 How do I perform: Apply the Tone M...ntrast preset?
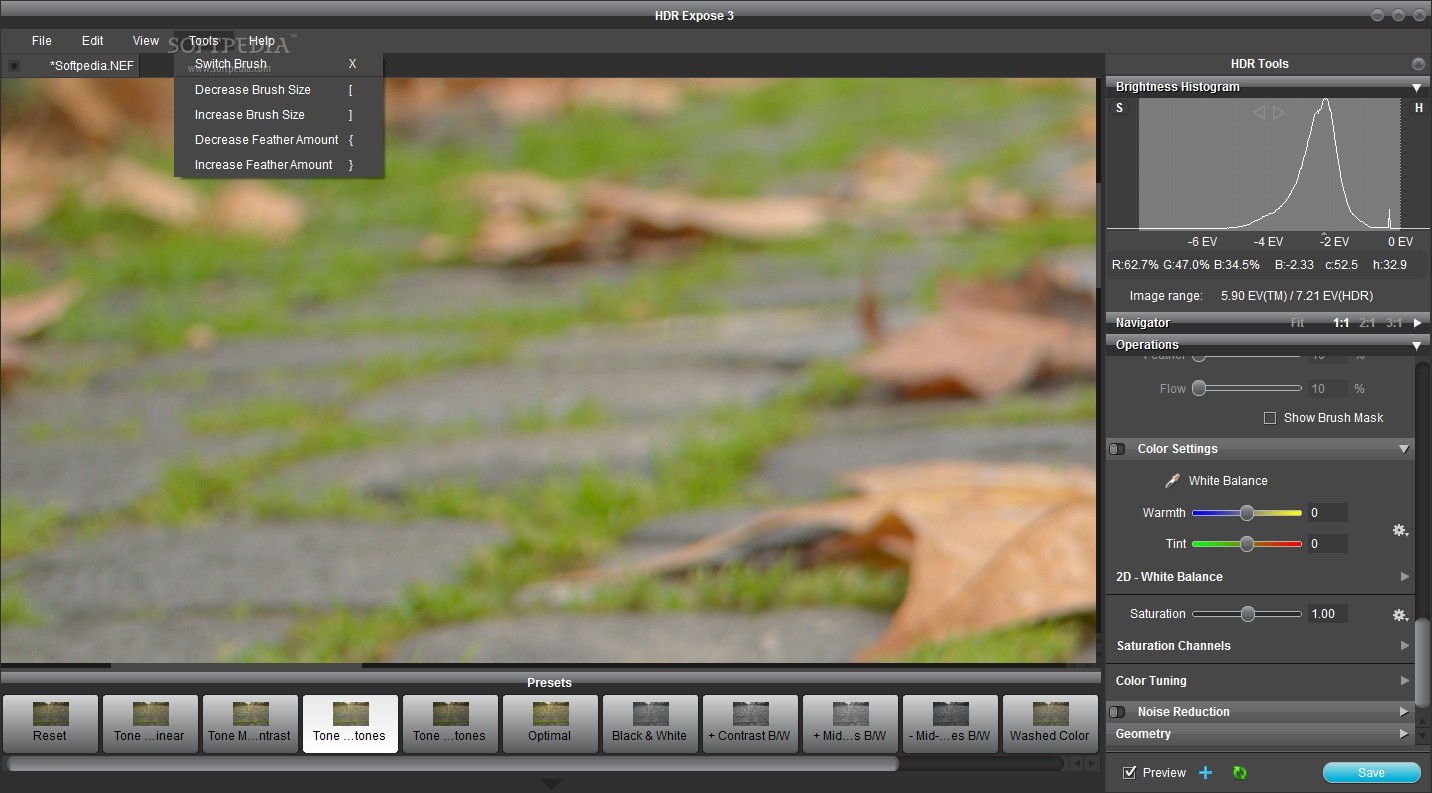[x=250, y=724]
